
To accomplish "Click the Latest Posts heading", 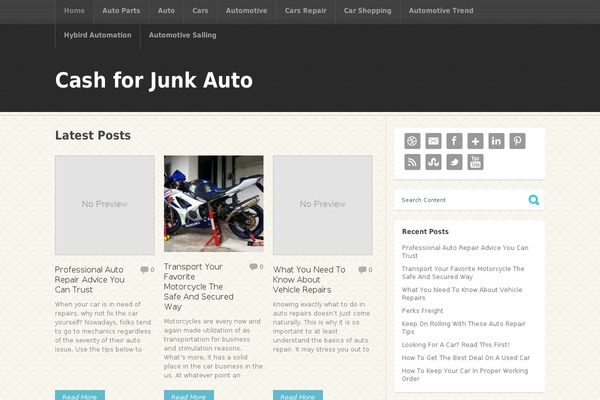I will click(x=93, y=135).
